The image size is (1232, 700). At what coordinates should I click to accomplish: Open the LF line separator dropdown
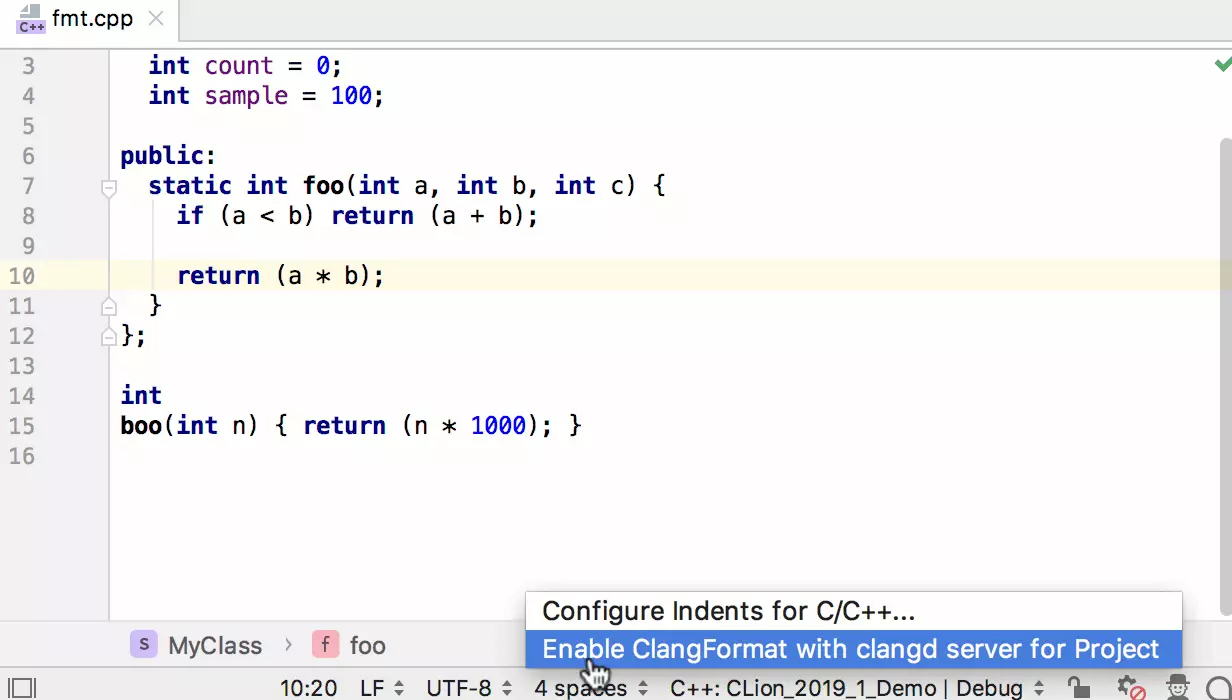(382, 688)
